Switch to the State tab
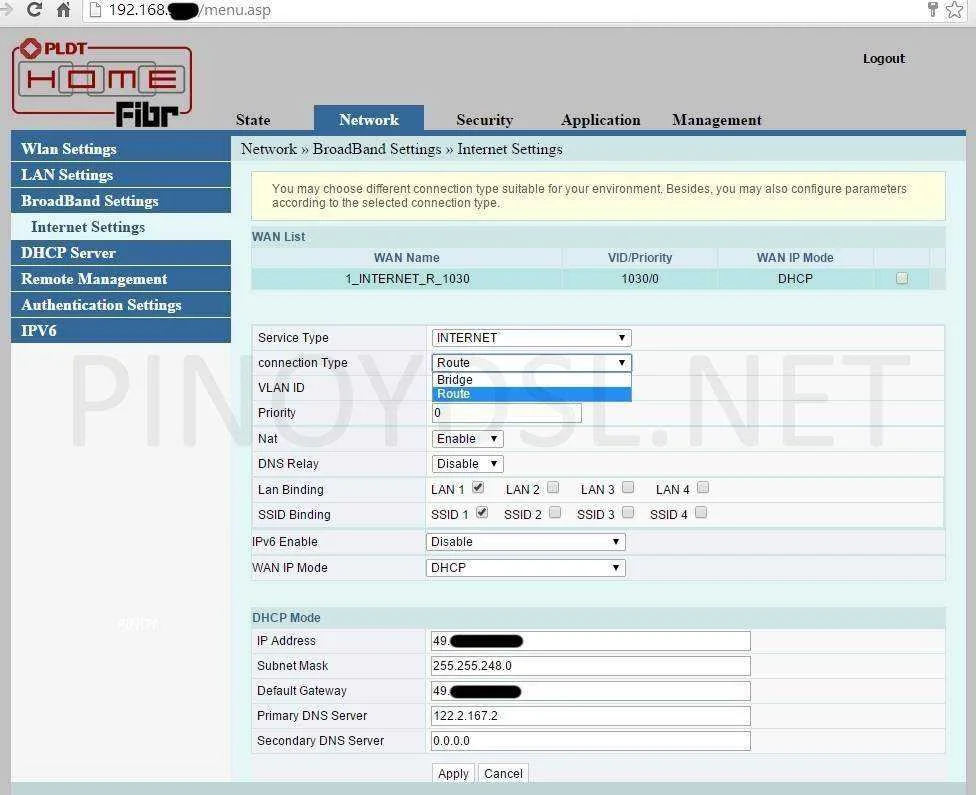The height and width of the screenshot is (795, 976). [253, 120]
